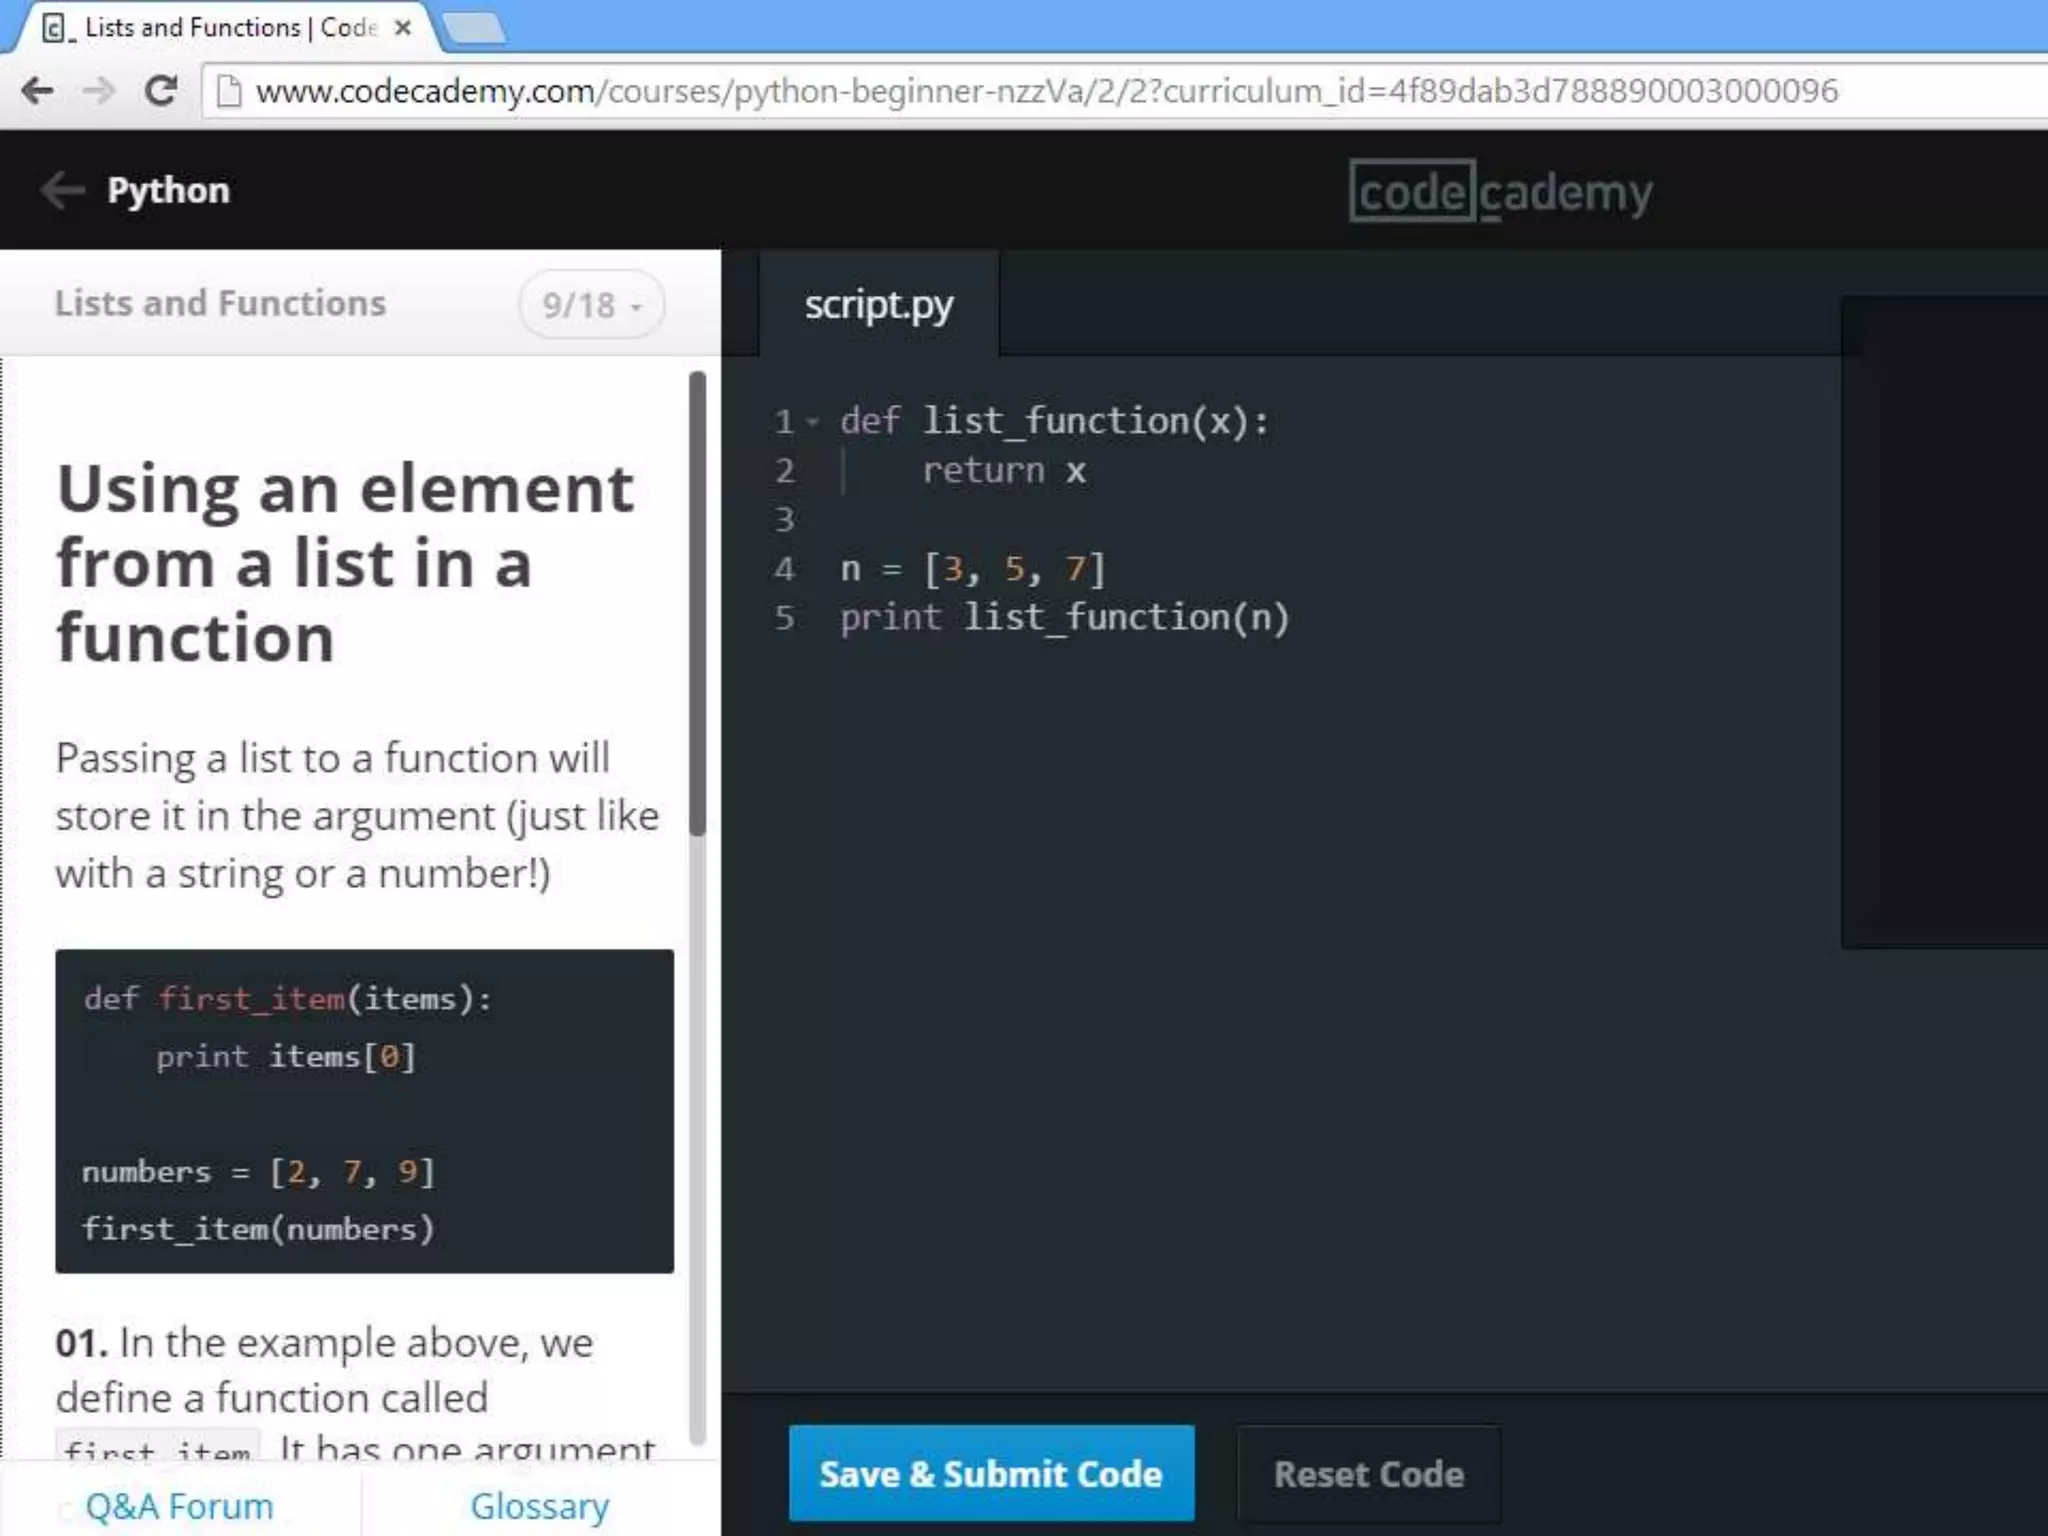Click example line 'first_item(numbers)'

point(259,1228)
